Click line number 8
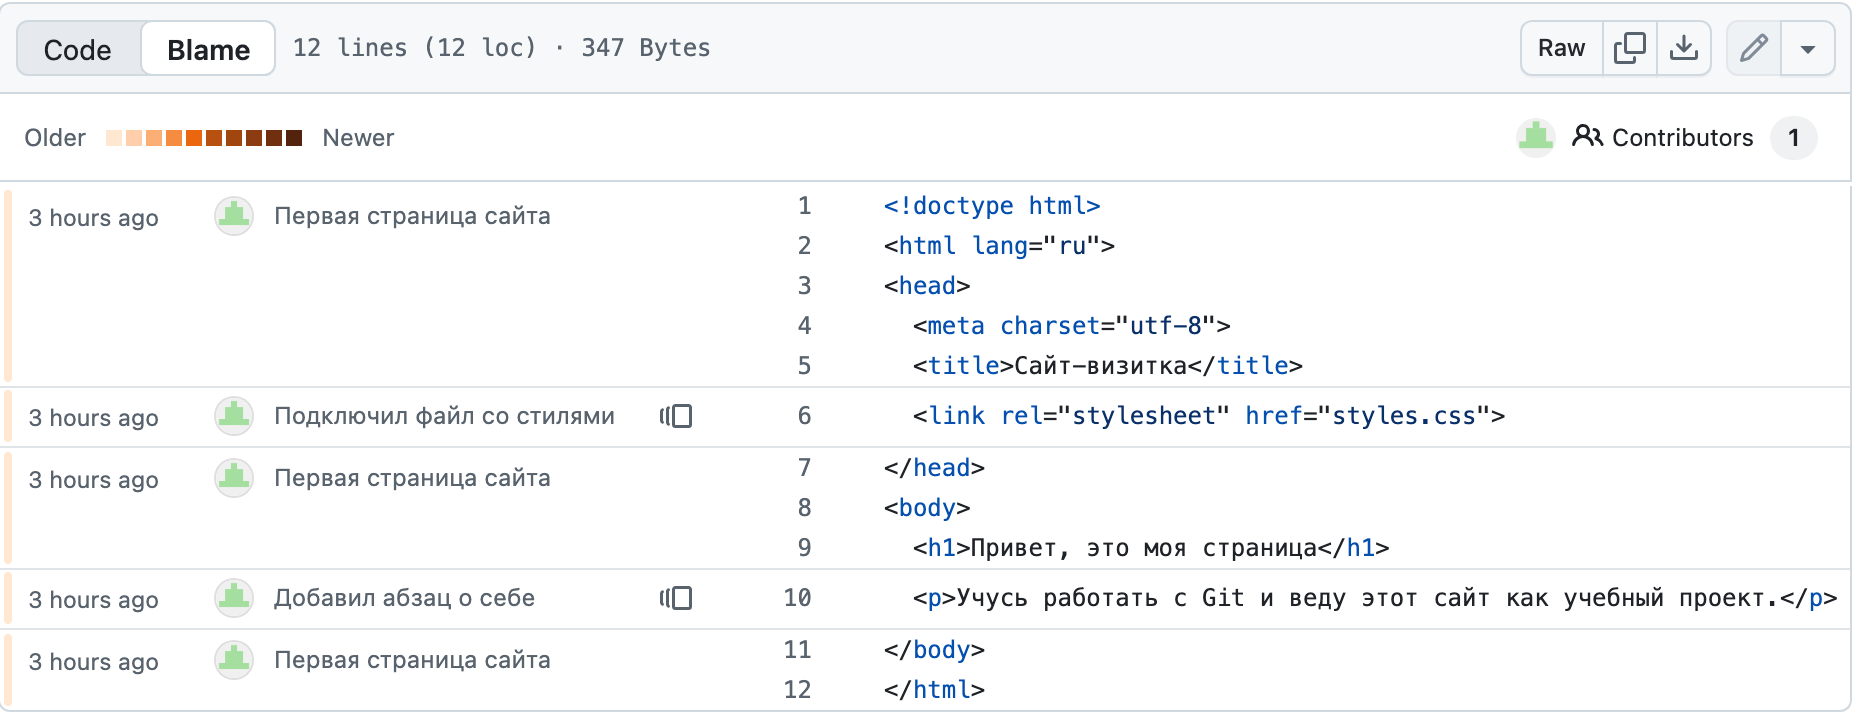 (x=804, y=508)
